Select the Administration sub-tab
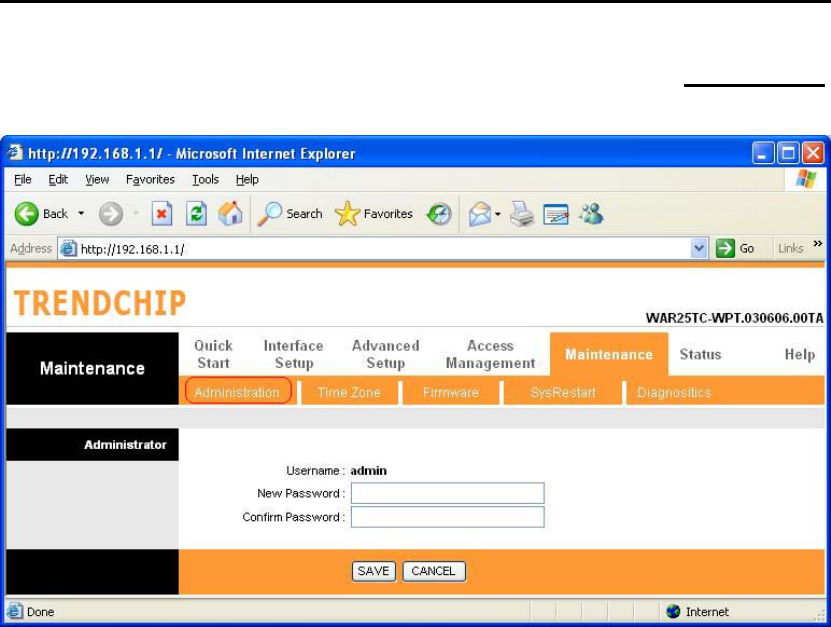Image resolution: width=831 pixels, height=627 pixels. coord(237,392)
